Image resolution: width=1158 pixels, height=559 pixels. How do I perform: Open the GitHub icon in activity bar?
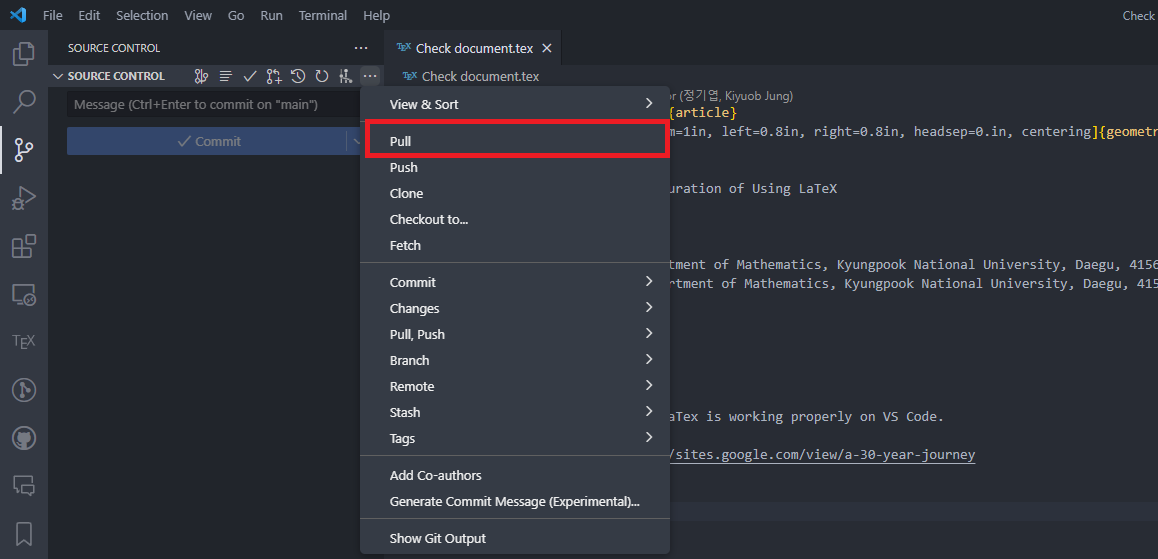click(24, 439)
